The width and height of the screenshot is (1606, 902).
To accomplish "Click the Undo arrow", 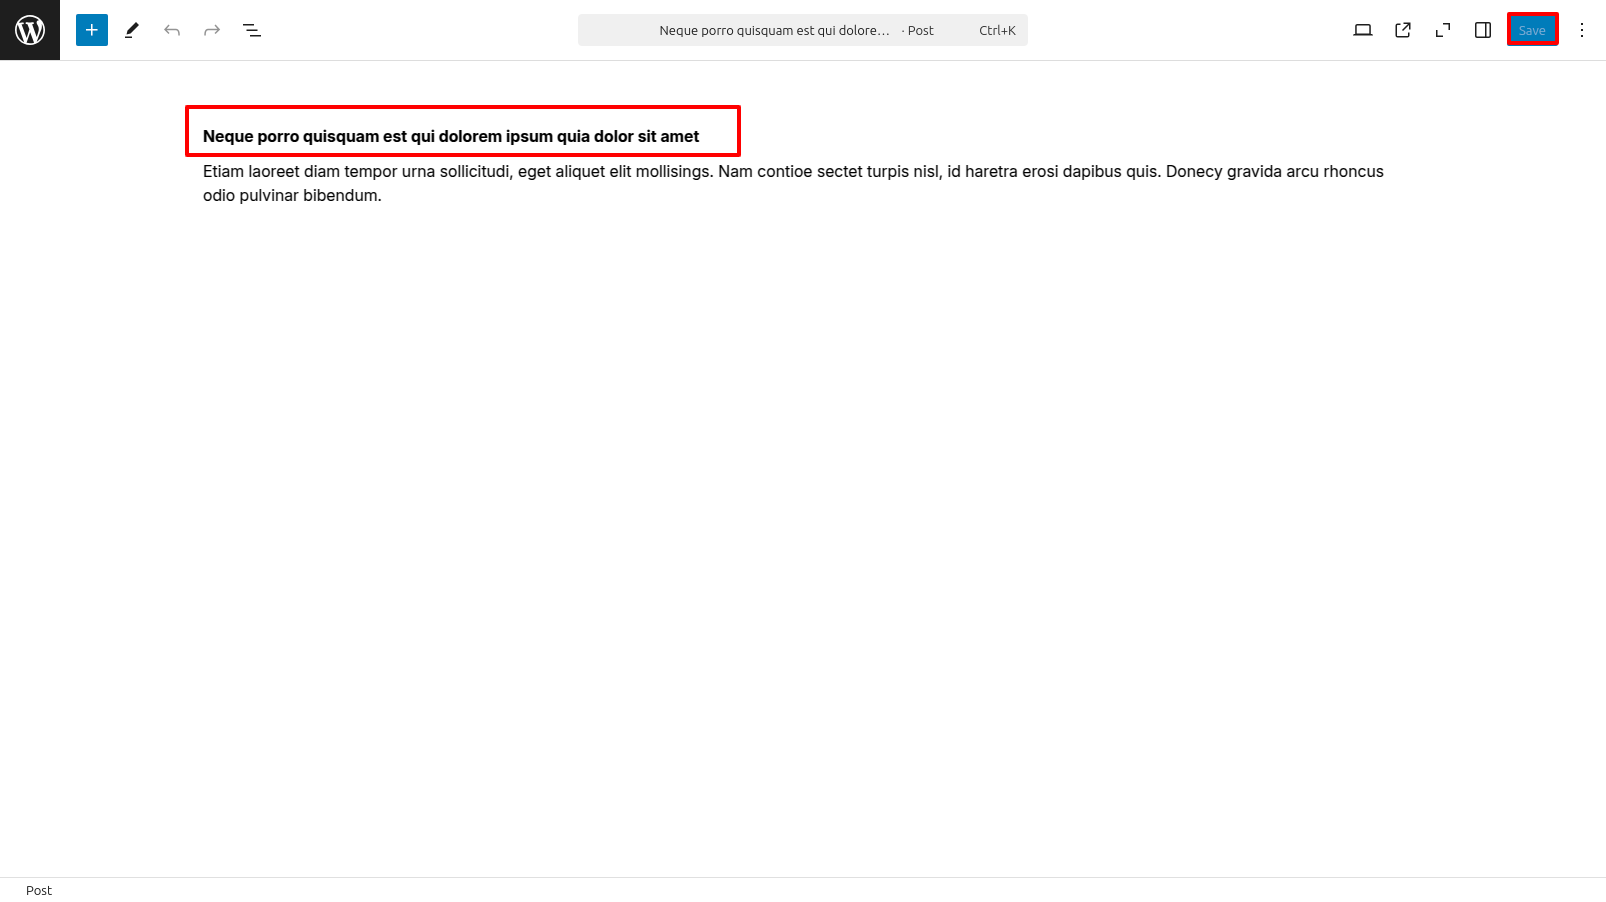I will [x=172, y=30].
